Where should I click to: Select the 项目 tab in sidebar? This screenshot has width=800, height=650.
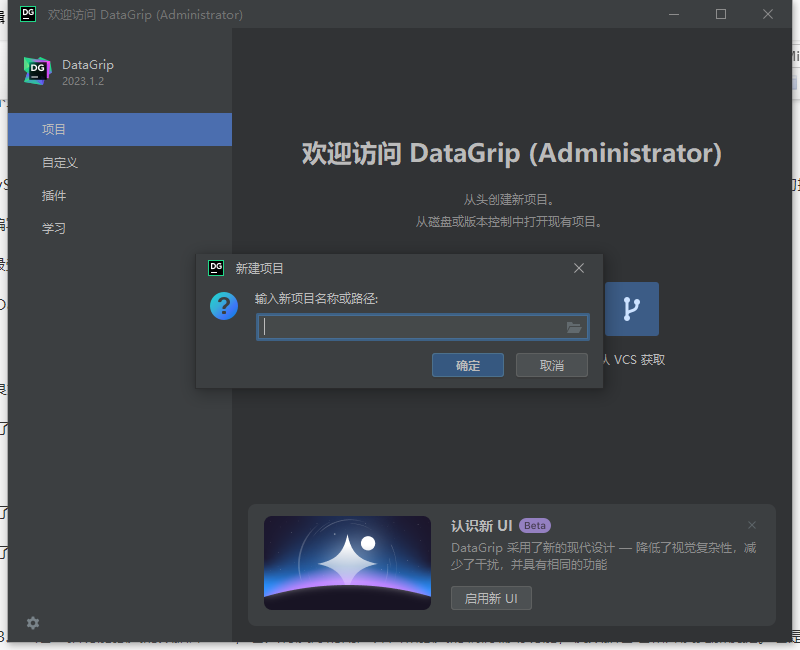coord(120,130)
